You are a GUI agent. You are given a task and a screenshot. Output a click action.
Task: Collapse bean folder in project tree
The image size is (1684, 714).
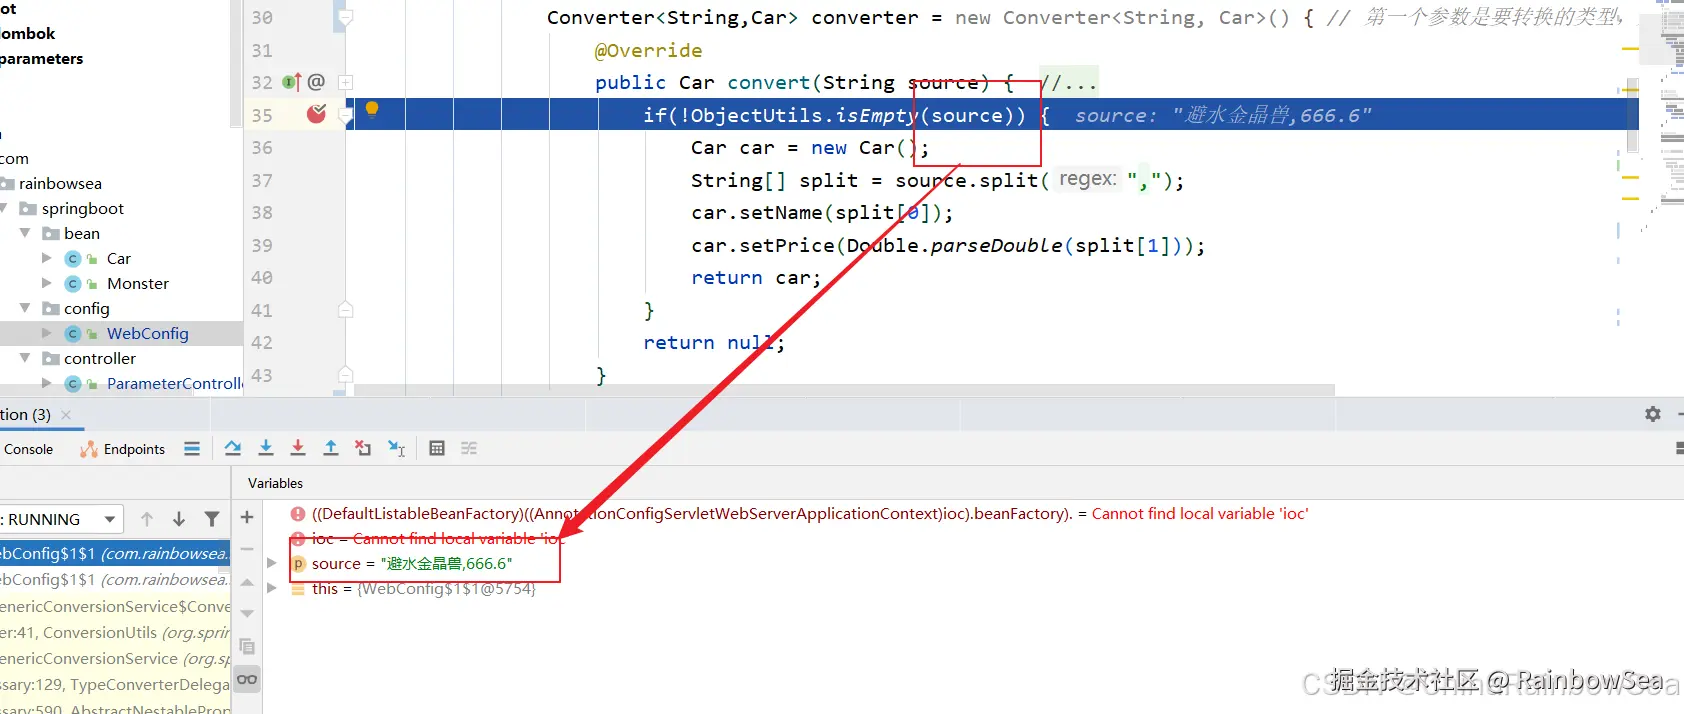(x=25, y=233)
